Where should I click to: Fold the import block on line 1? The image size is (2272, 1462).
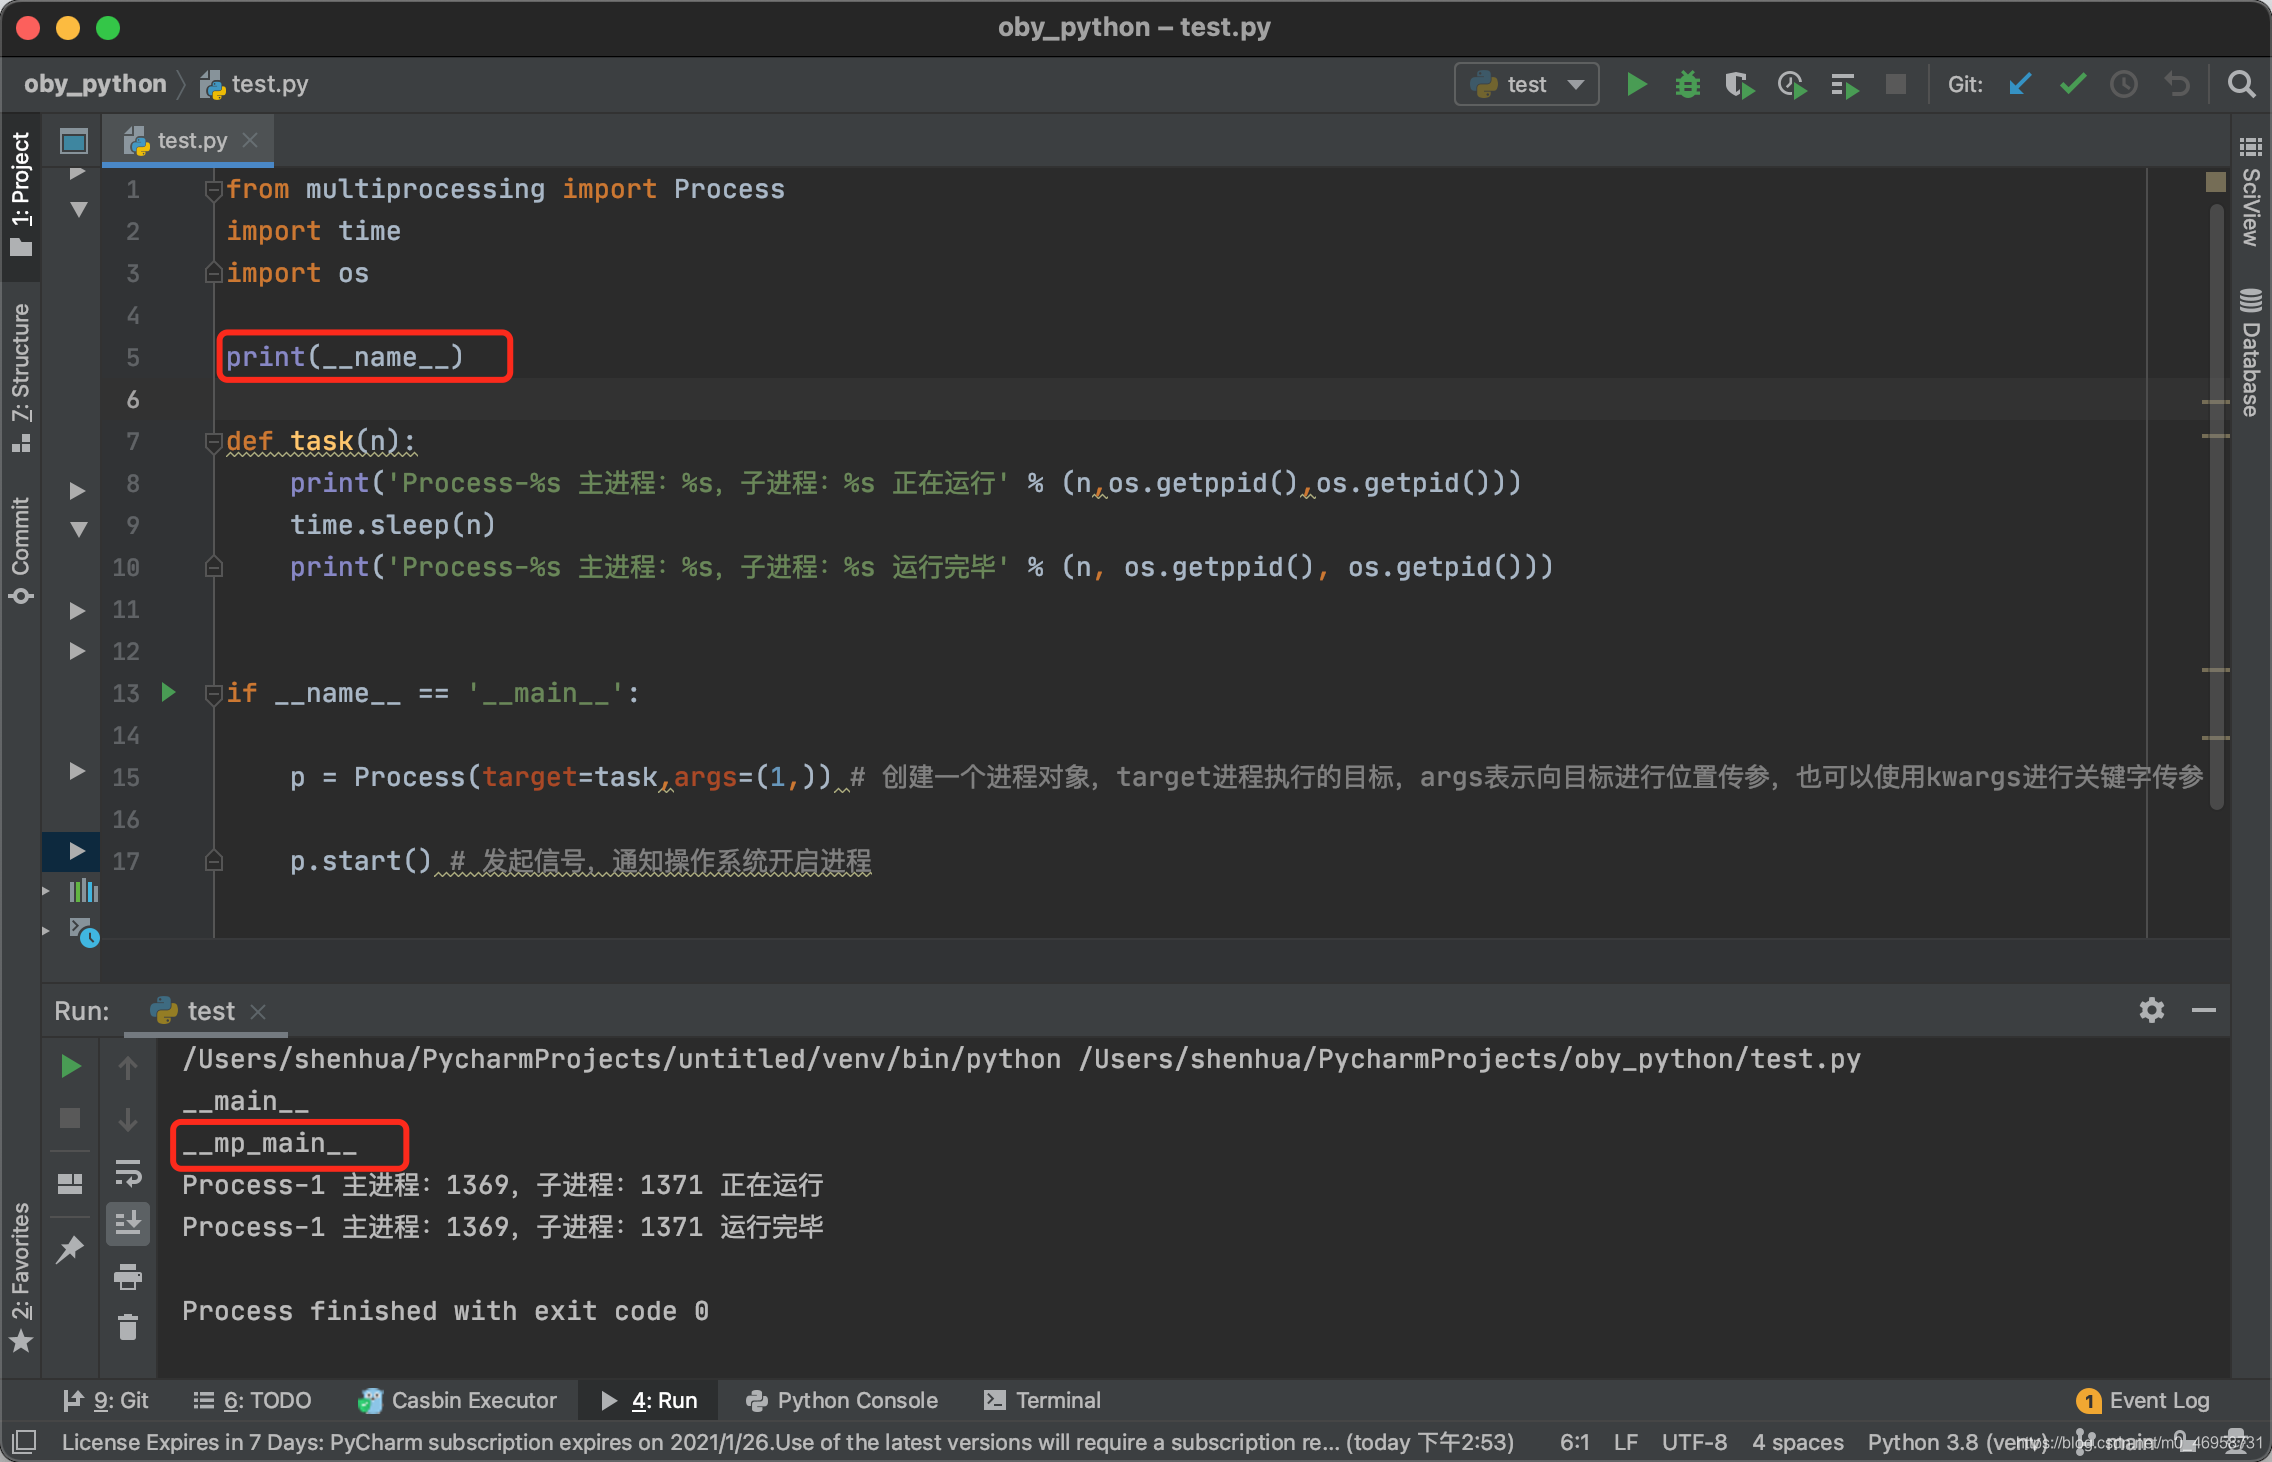pyautogui.click(x=213, y=189)
